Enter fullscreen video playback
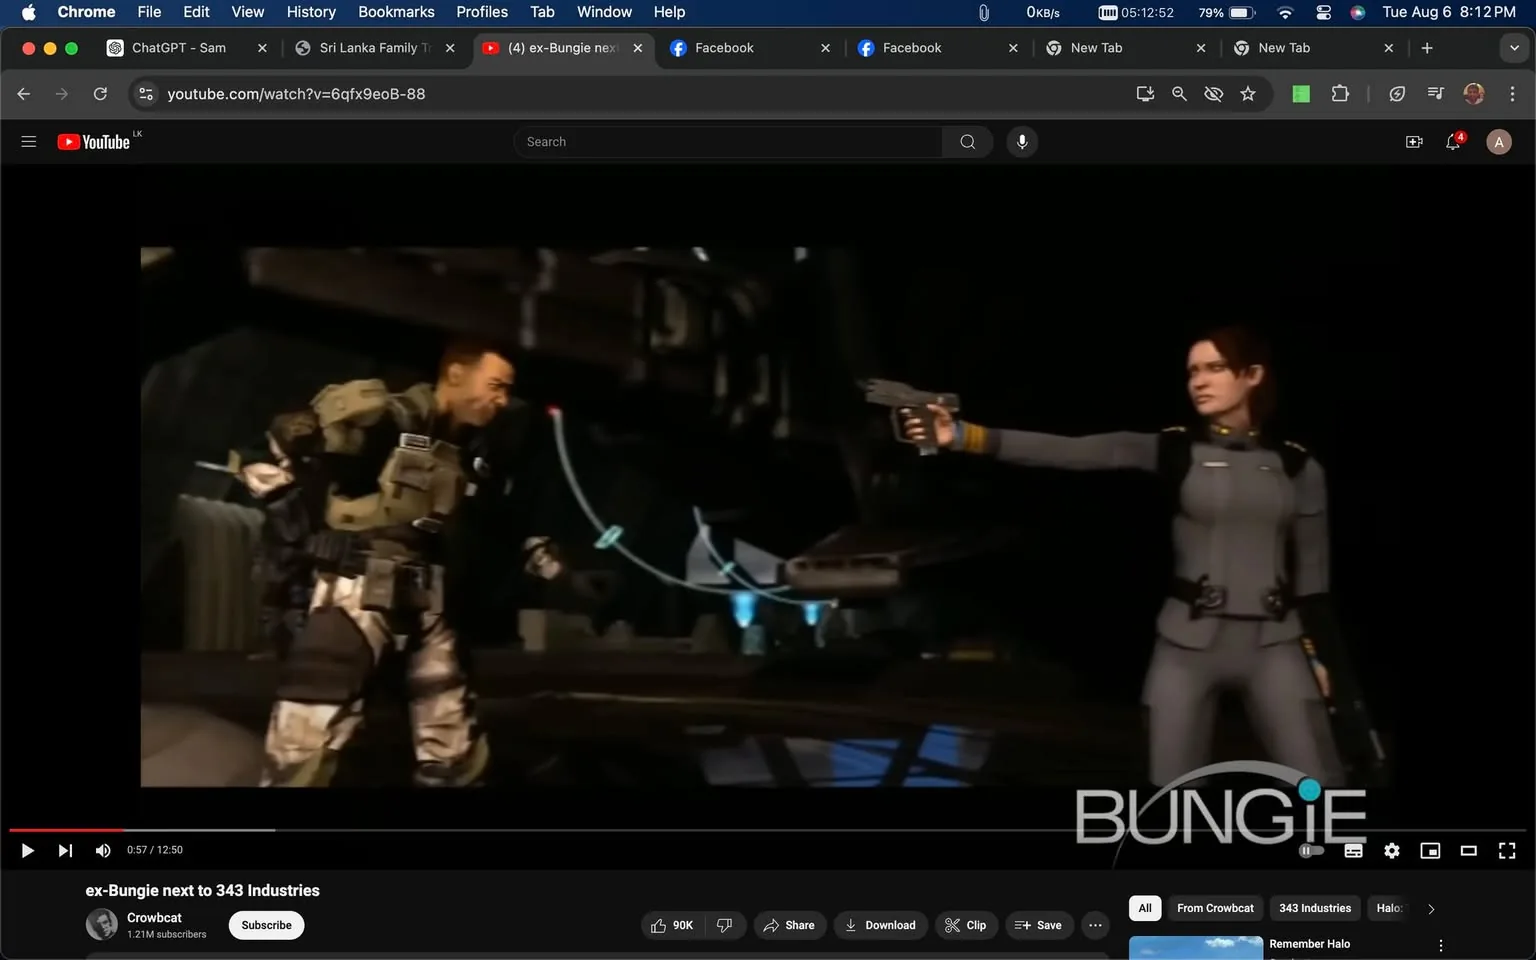The height and width of the screenshot is (960, 1536). tap(1506, 850)
